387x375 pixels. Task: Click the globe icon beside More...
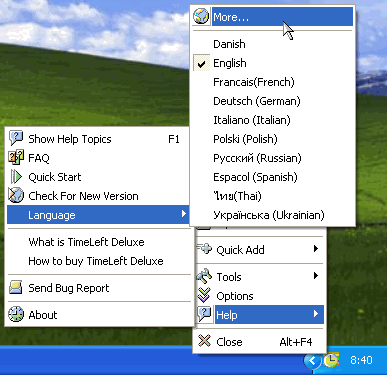(201, 16)
